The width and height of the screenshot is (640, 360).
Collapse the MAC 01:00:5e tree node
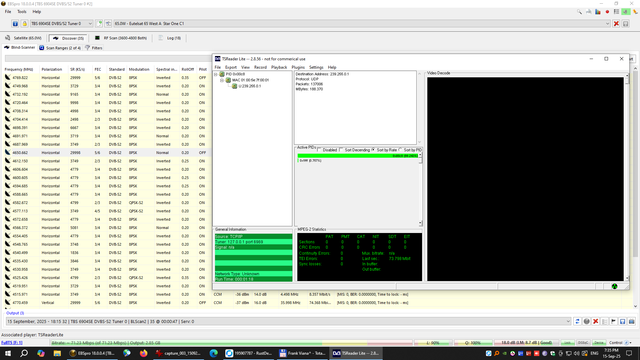(x=222, y=80)
